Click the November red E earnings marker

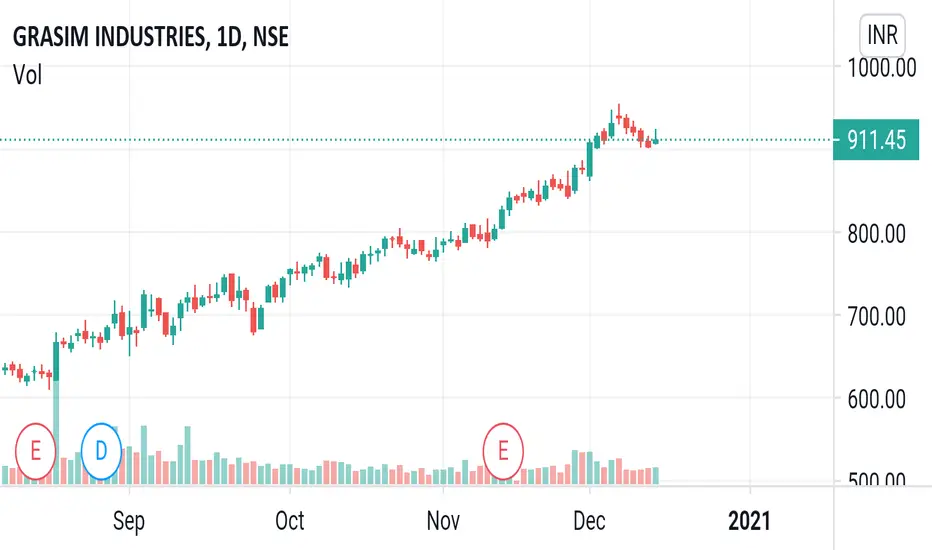click(503, 451)
